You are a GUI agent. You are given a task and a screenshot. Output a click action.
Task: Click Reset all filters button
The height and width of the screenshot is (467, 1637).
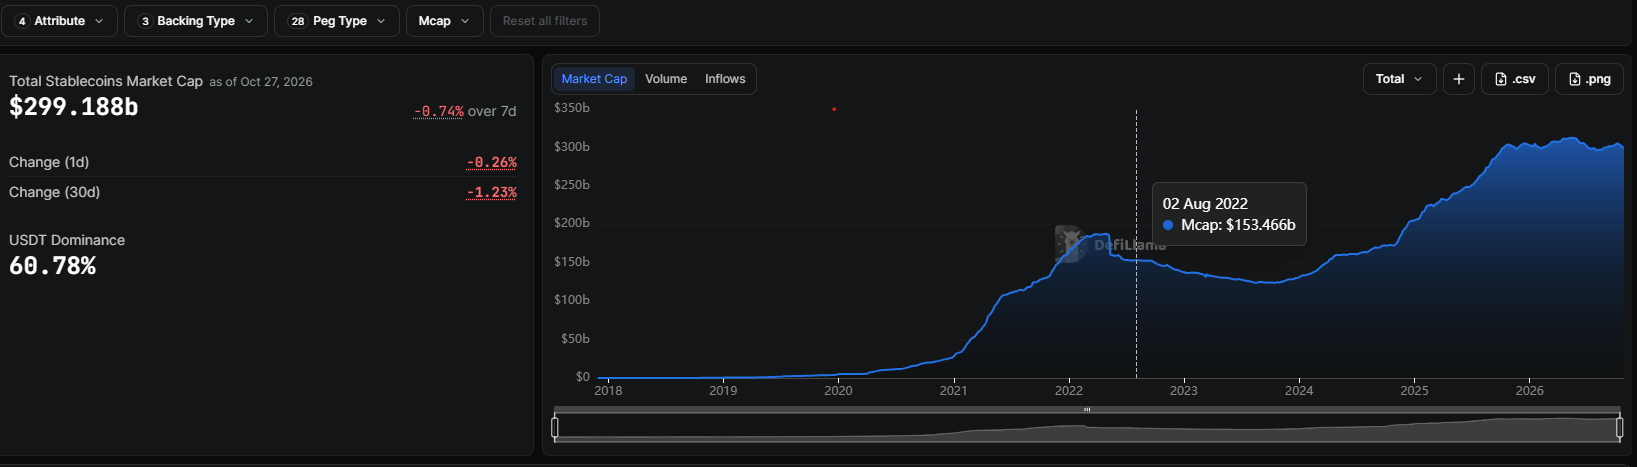(545, 21)
